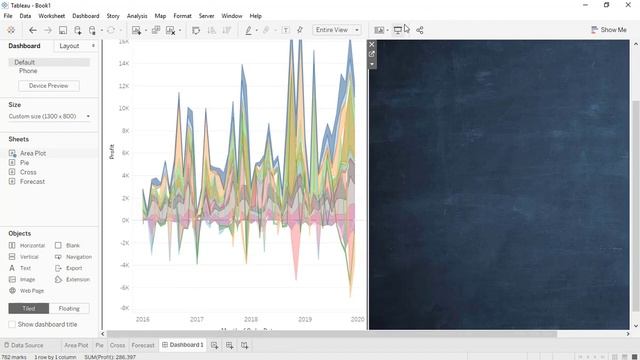The height and width of the screenshot is (360, 640).
Task: Remove the image object with X
Action: 371,44
